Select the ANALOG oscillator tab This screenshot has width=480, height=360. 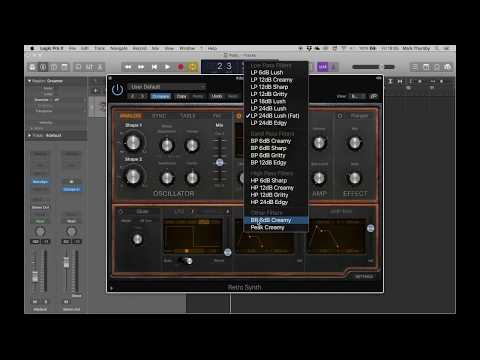pyautogui.click(x=131, y=116)
